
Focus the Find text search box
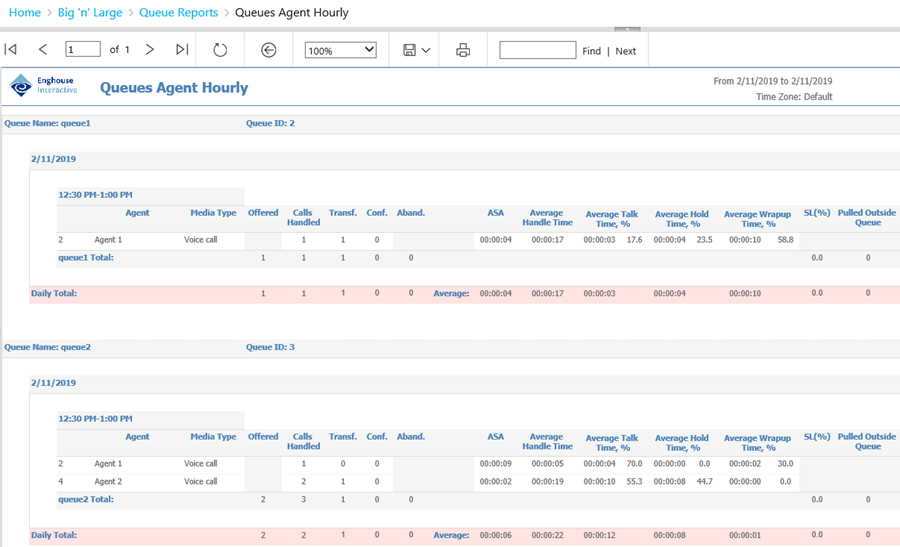tap(537, 50)
